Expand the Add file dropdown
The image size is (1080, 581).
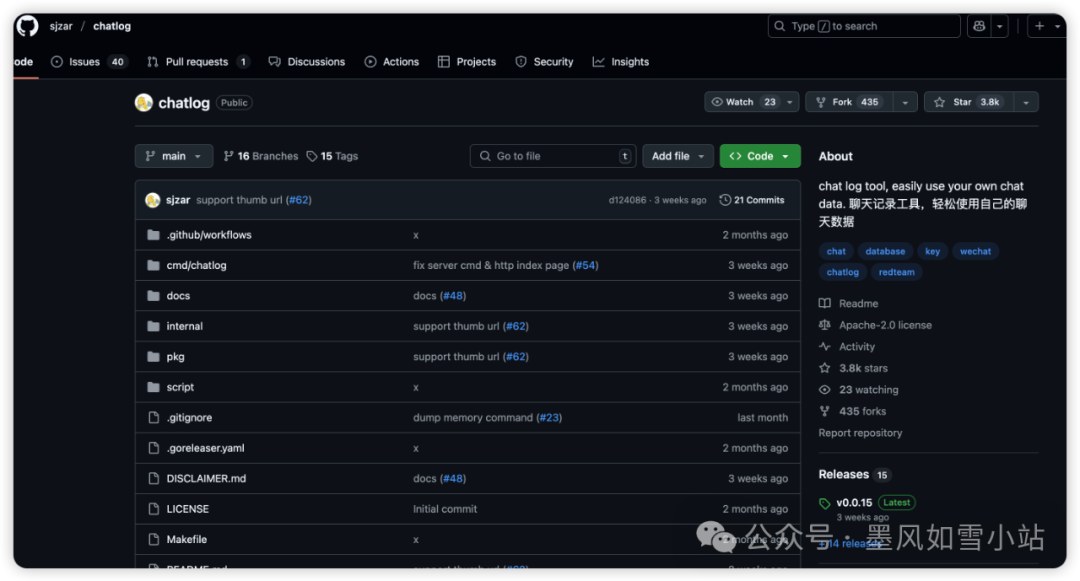(x=678, y=156)
